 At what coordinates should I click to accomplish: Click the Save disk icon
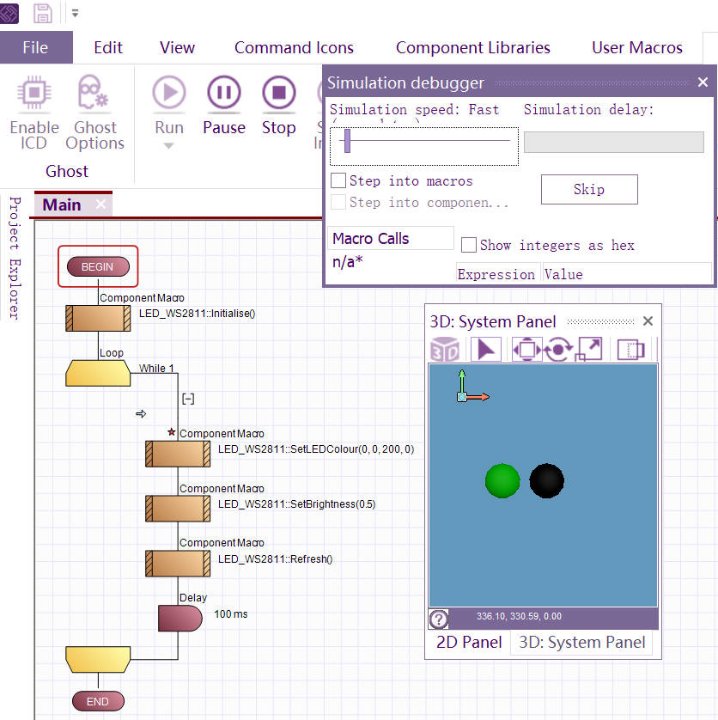tap(43, 13)
